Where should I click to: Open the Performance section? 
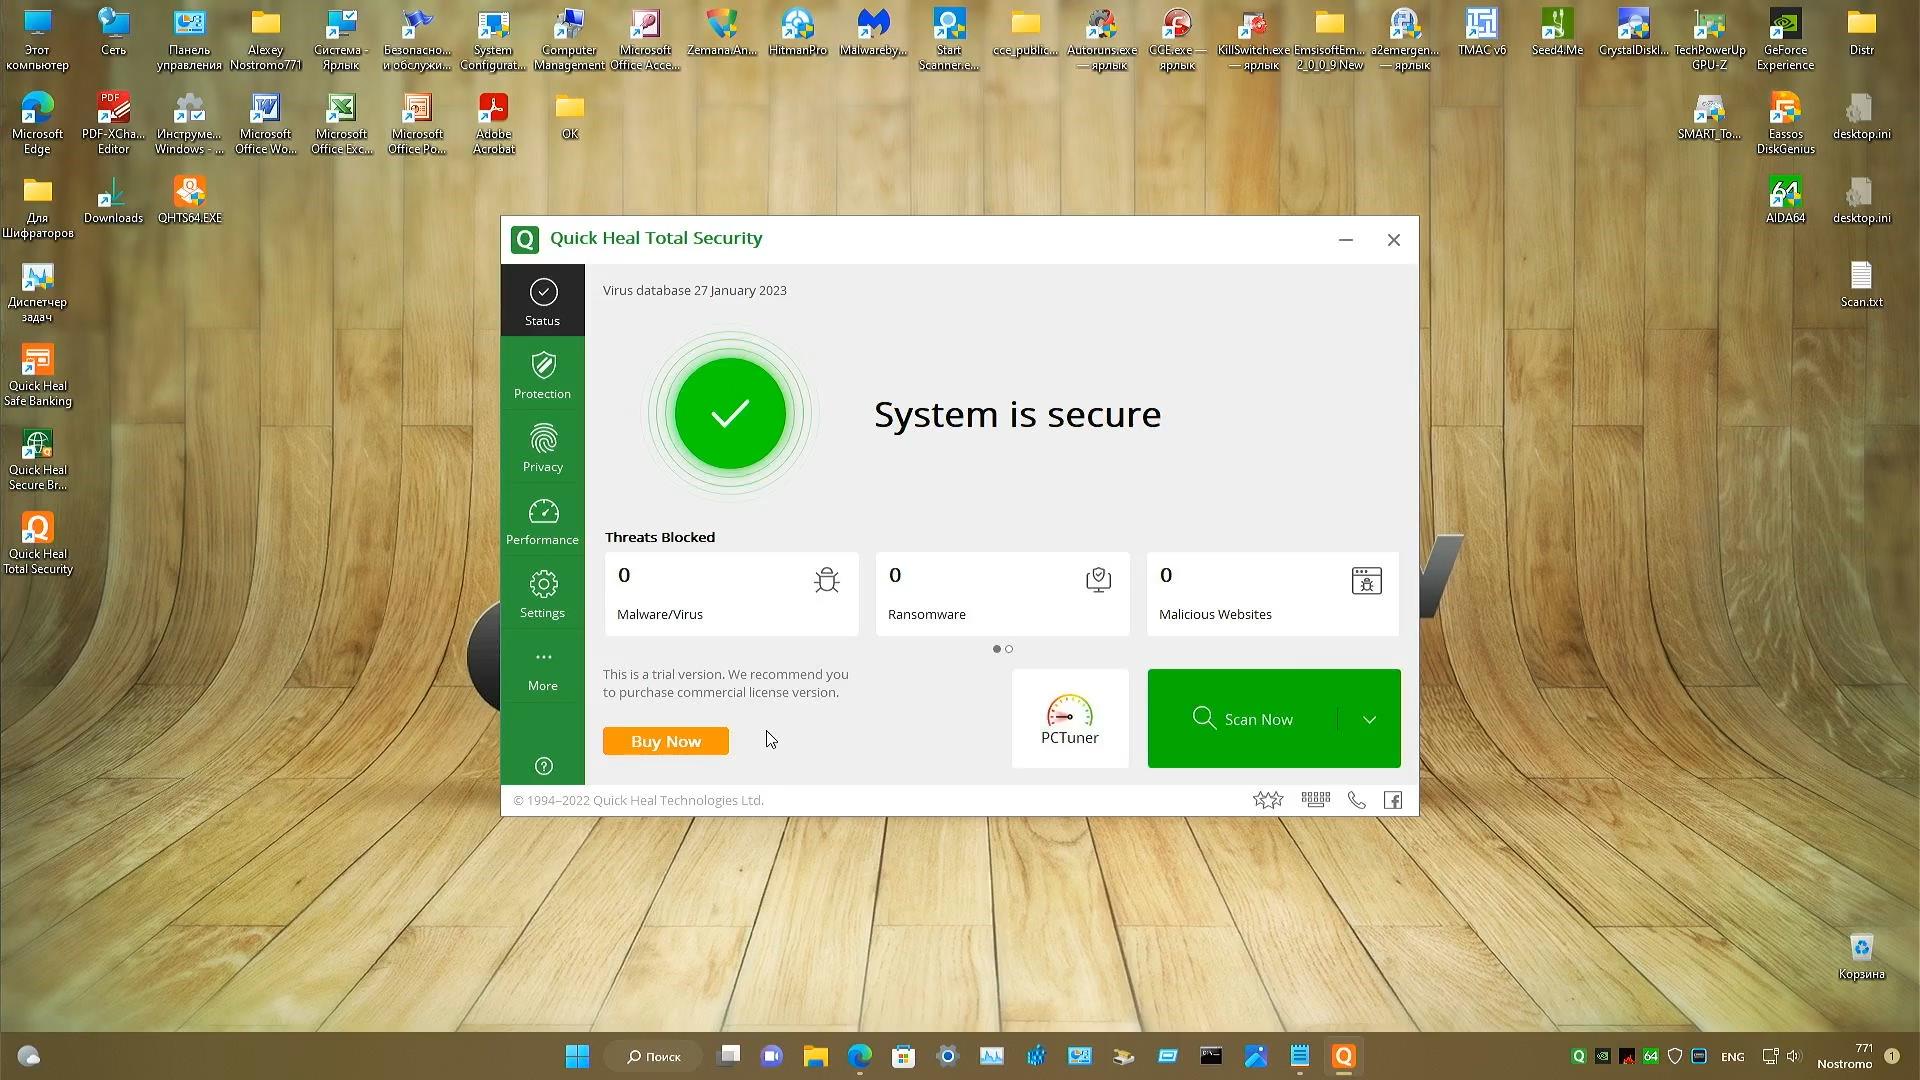click(542, 521)
